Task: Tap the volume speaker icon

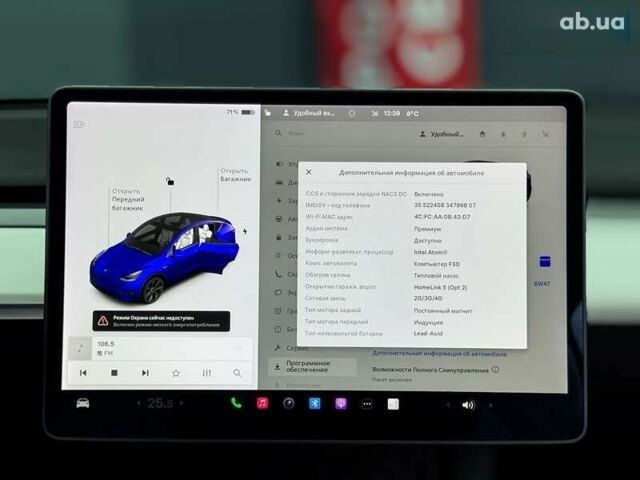Action: tap(468, 405)
